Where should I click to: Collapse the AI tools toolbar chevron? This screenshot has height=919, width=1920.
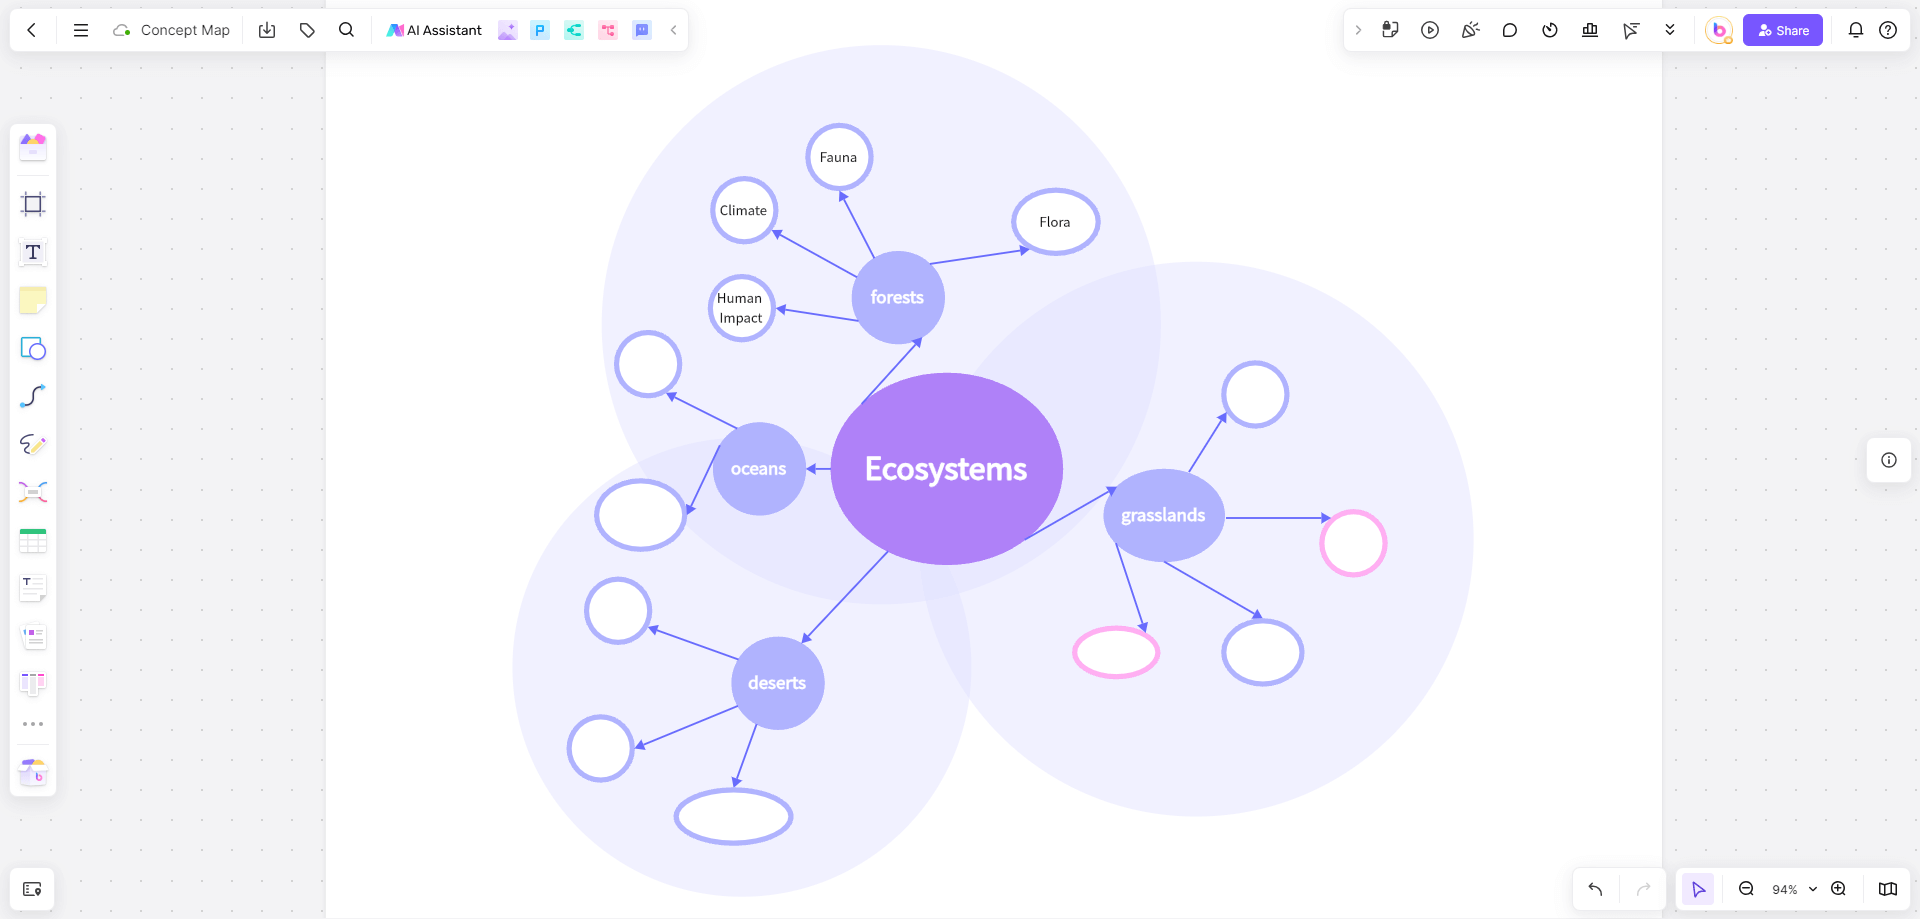coord(673,30)
